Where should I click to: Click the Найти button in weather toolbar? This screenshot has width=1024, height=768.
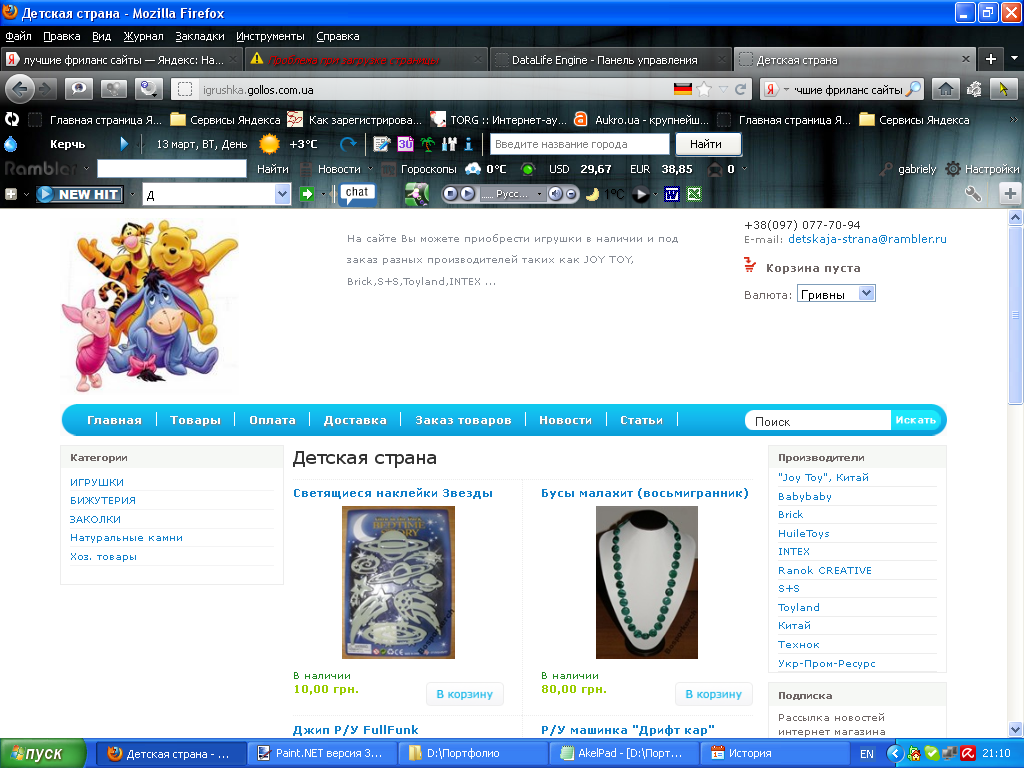(x=707, y=144)
